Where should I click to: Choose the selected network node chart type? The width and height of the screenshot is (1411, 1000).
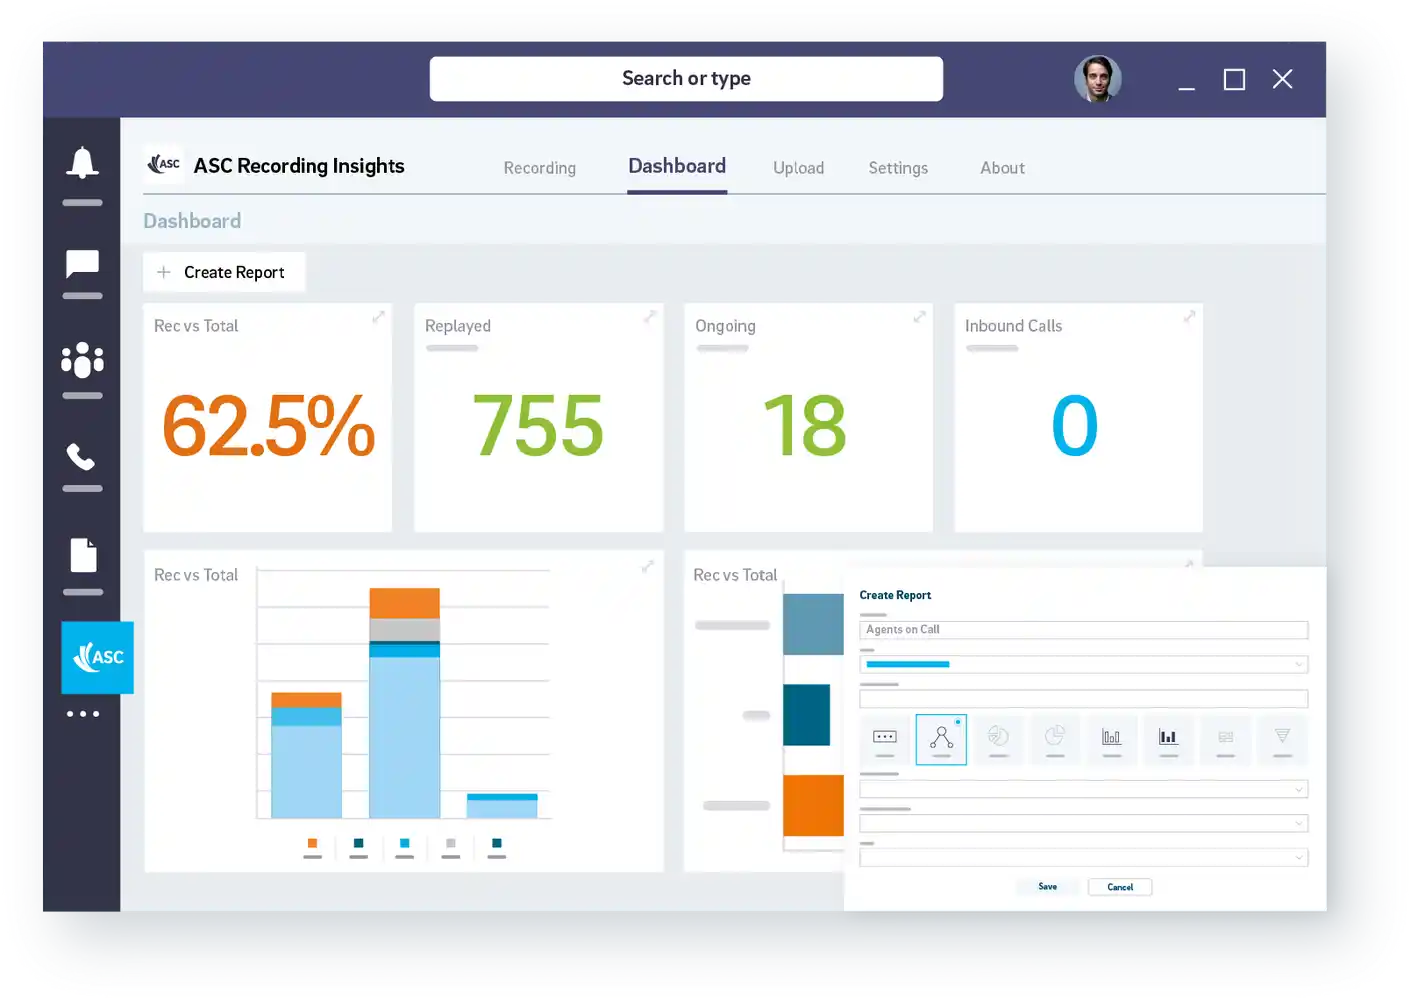pos(941,739)
